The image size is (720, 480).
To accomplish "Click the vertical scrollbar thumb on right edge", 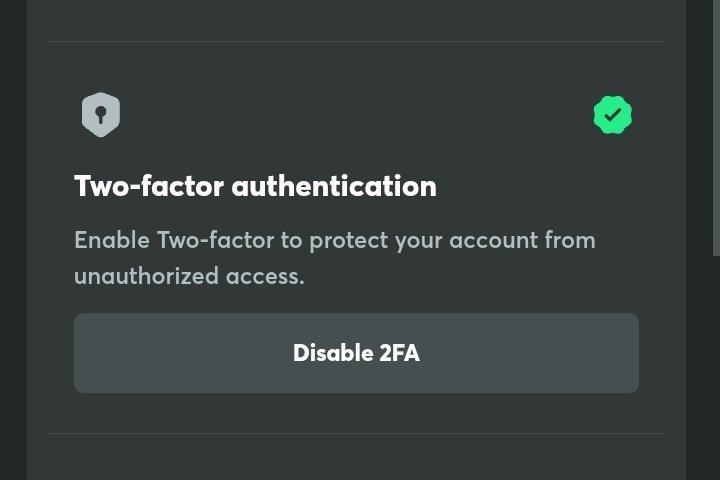I will [x=715, y=120].
